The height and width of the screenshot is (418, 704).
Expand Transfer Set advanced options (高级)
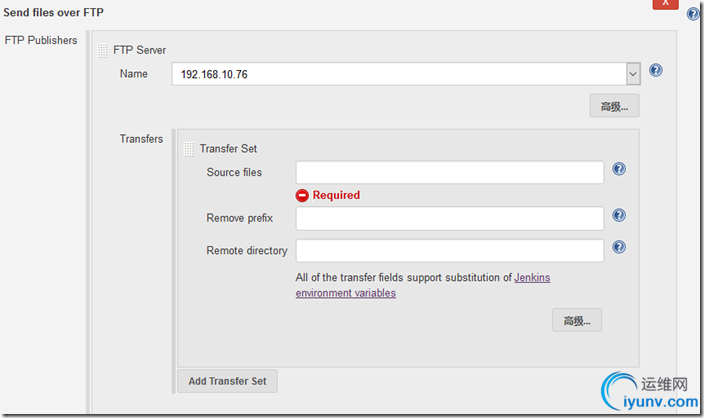pyautogui.click(x=577, y=320)
